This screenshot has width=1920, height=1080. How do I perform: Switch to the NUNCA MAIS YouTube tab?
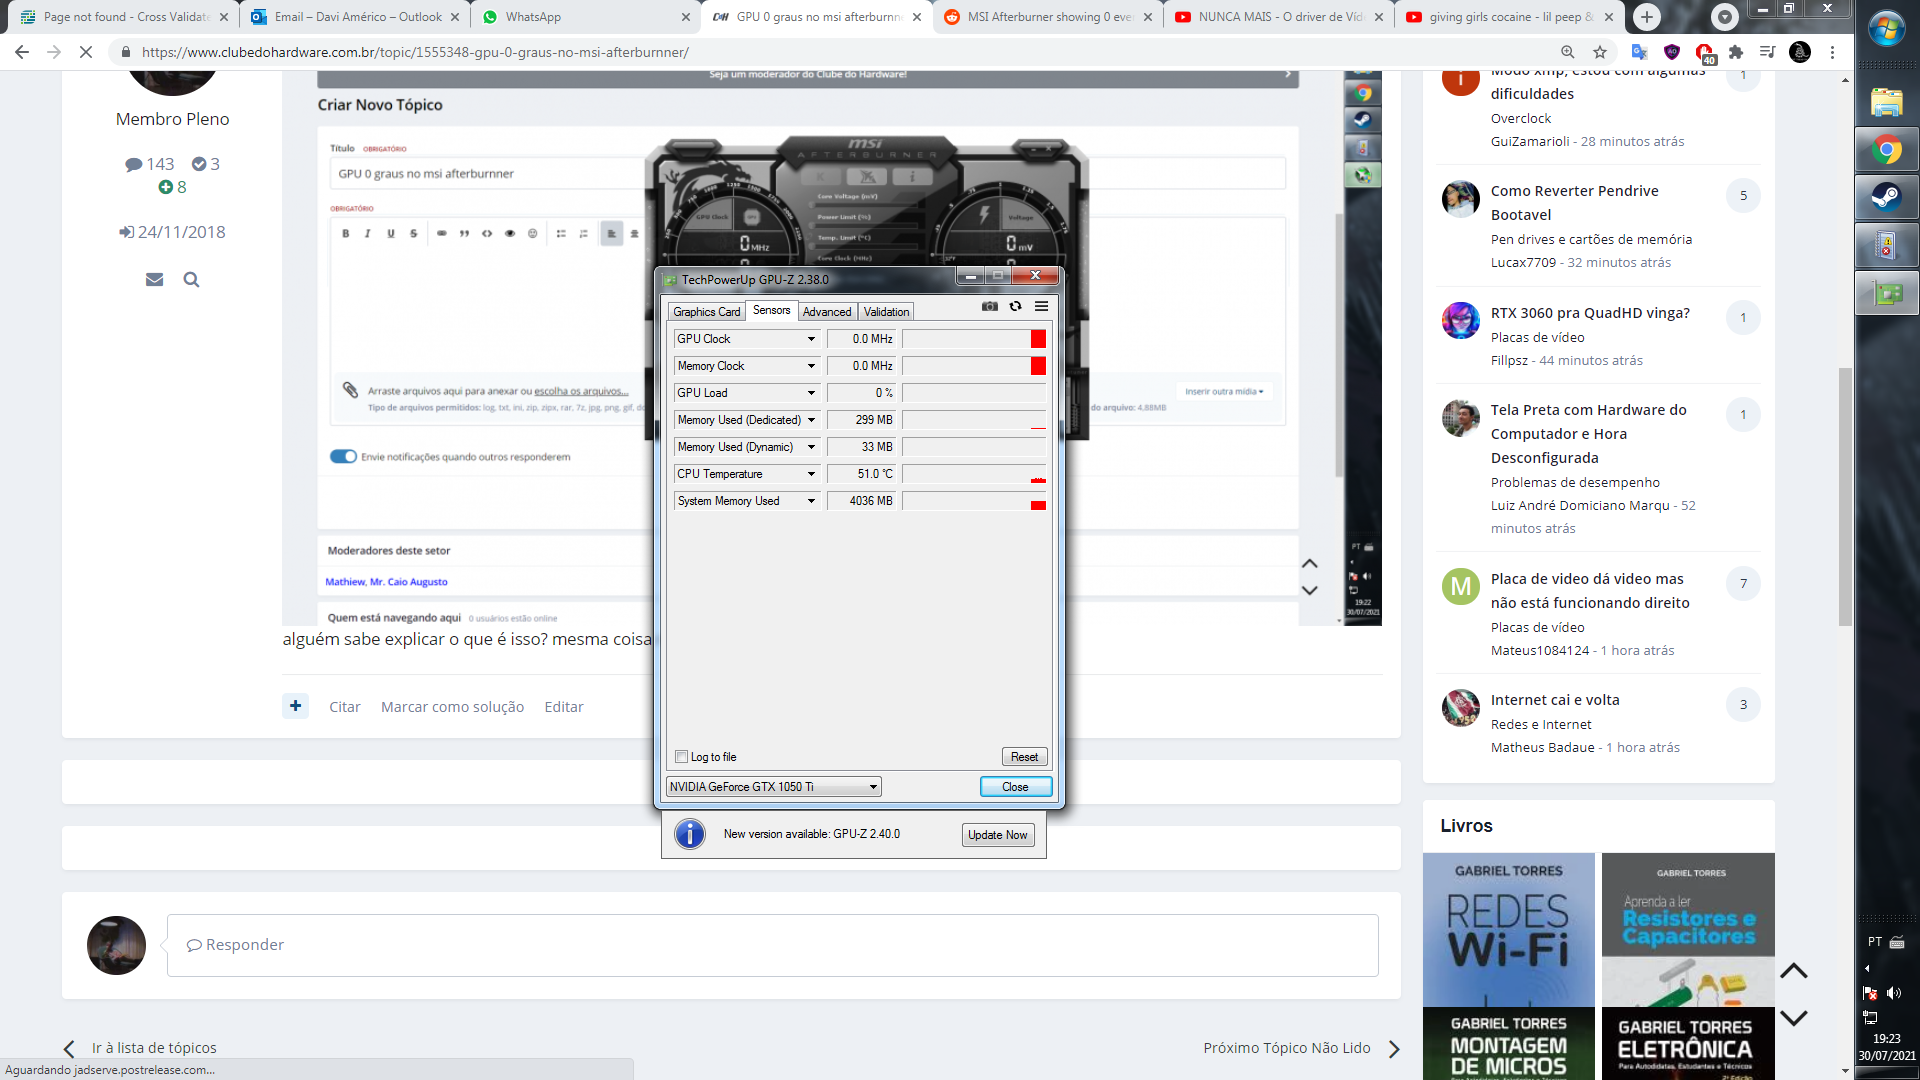1278,17
